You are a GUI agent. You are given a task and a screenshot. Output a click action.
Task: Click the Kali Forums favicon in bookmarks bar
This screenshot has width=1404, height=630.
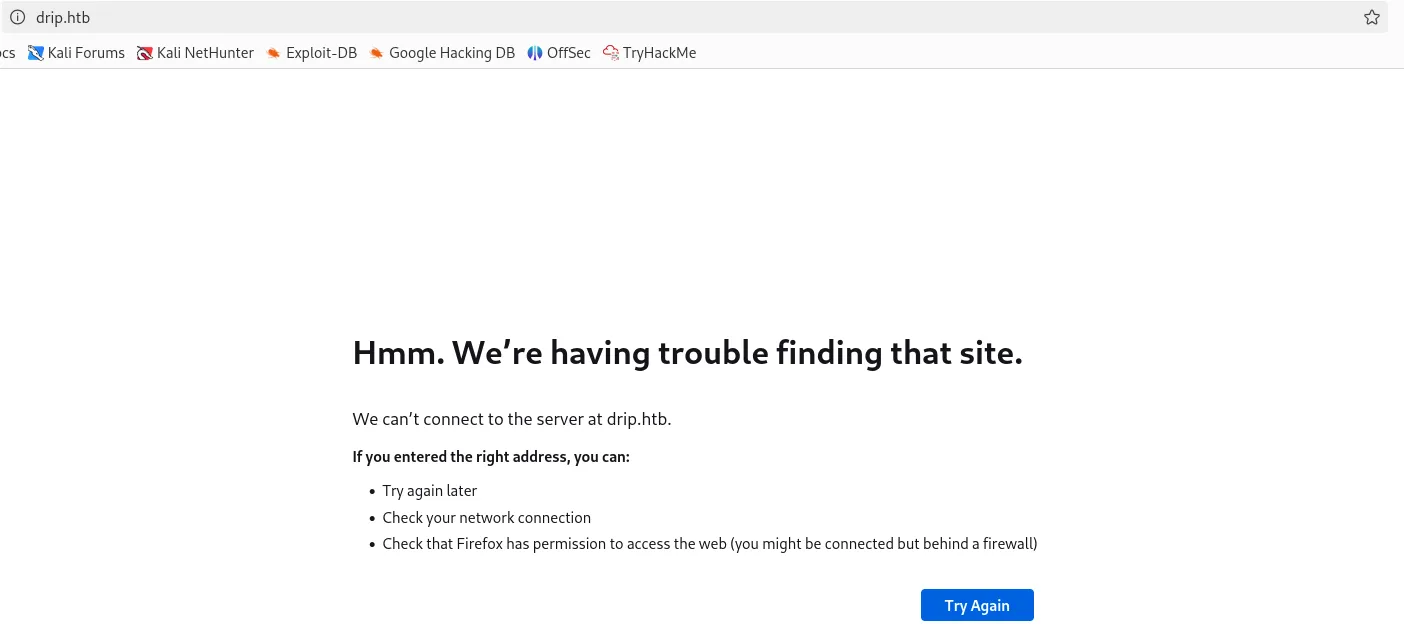[36, 53]
